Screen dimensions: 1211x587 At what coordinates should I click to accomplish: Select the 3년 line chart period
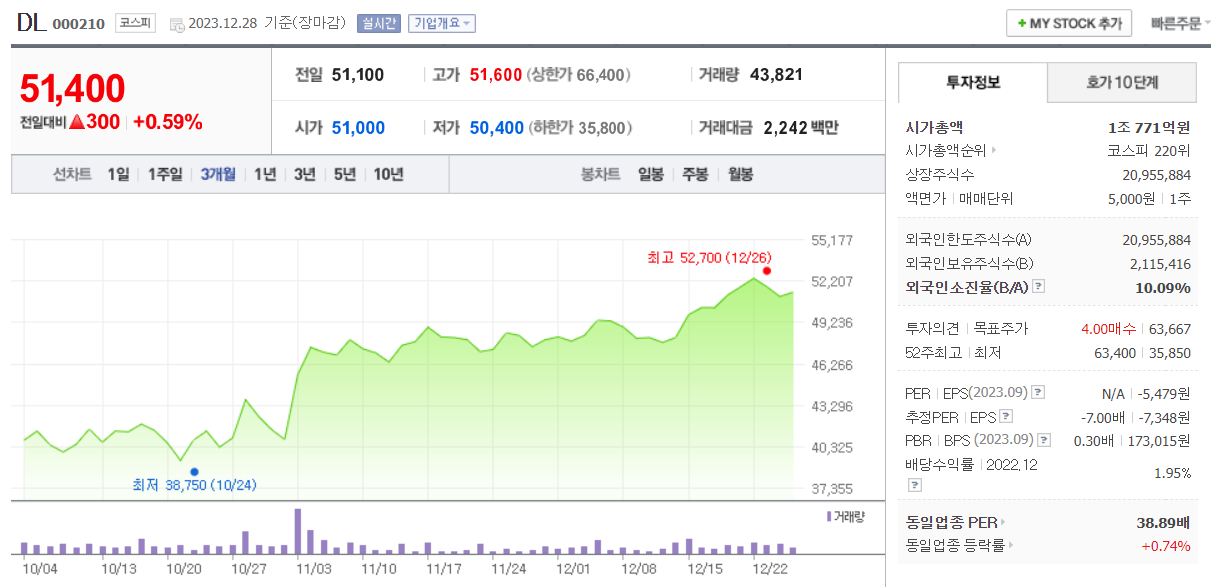(x=305, y=174)
